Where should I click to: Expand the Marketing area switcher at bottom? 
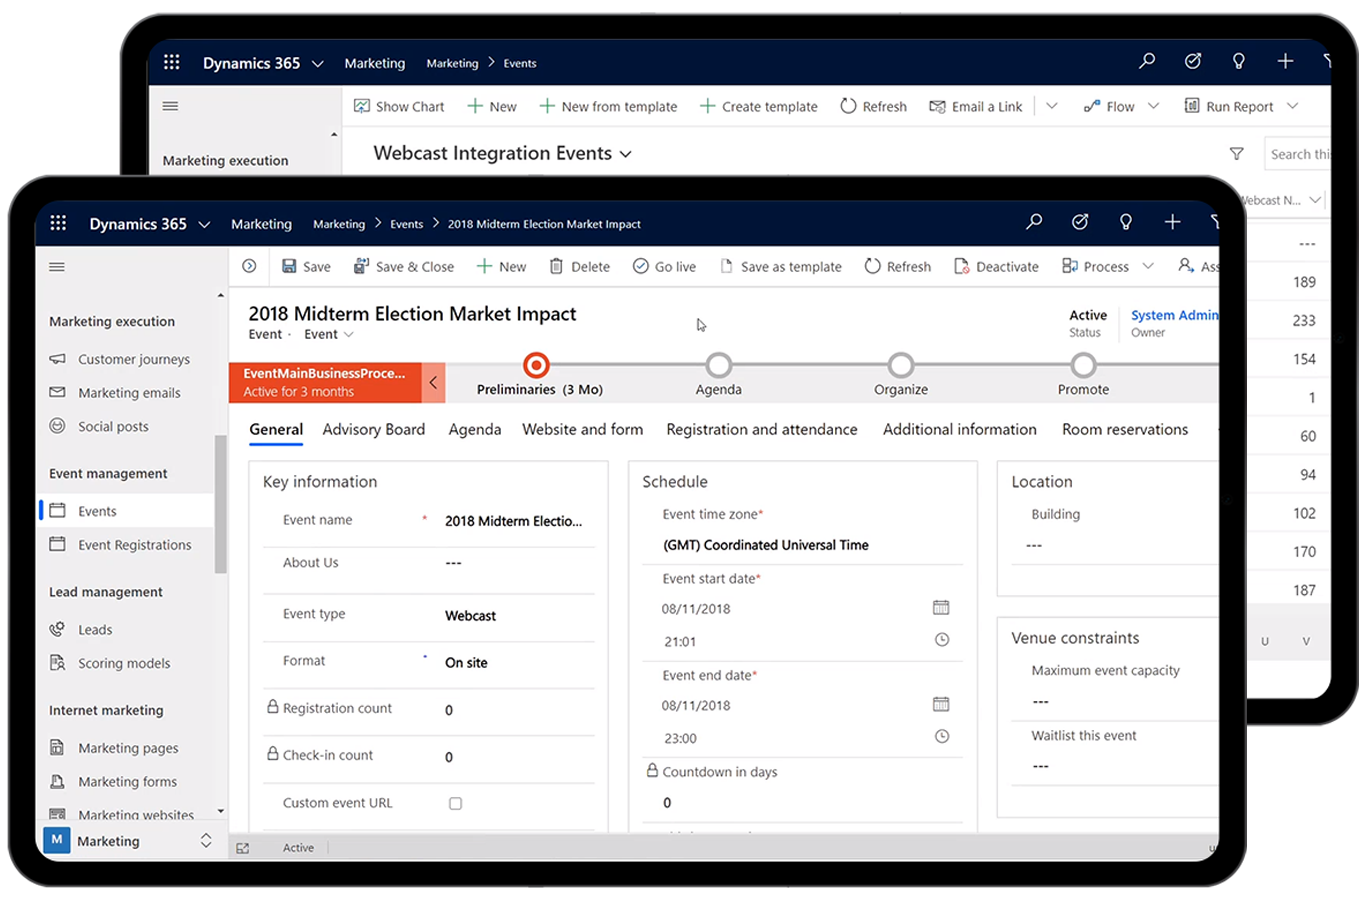coord(206,840)
